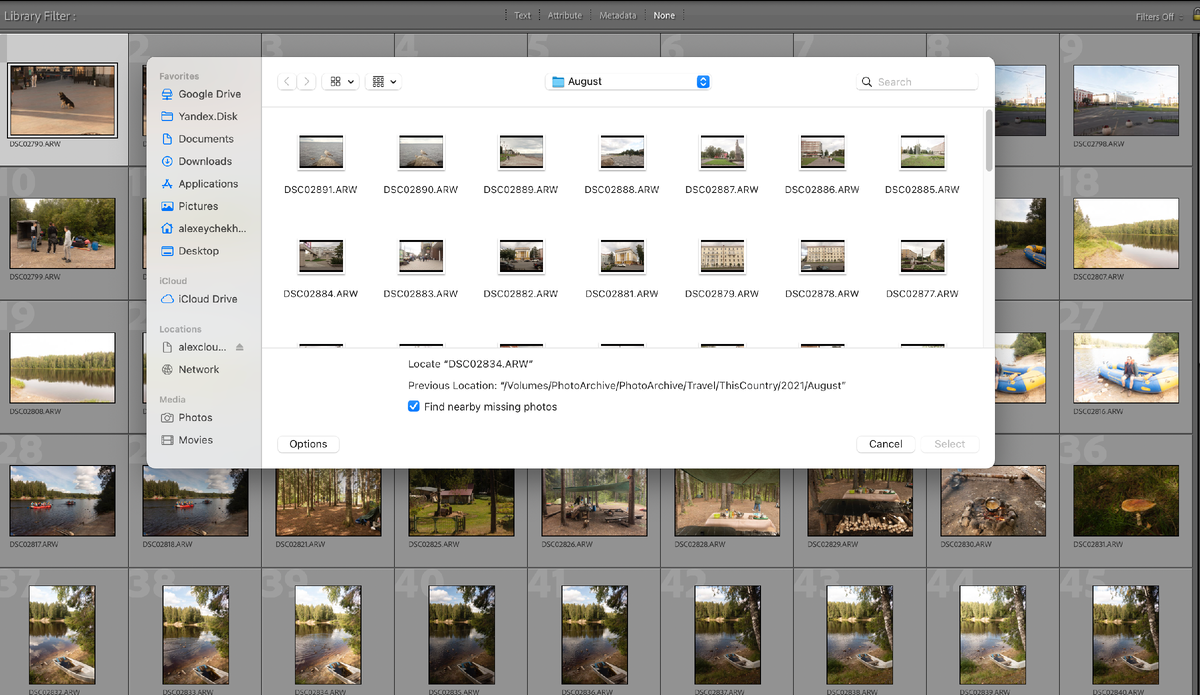The width and height of the screenshot is (1200, 695).
Task: Select Lightroom thumbnail DSC02816.ARW
Action: click(x=1126, y=367)
